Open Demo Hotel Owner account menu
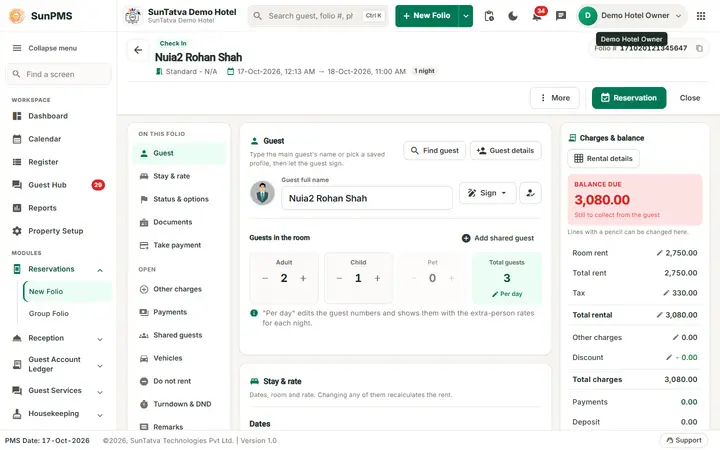The height and width of the screenshot is (450, 720). (632, 16)
